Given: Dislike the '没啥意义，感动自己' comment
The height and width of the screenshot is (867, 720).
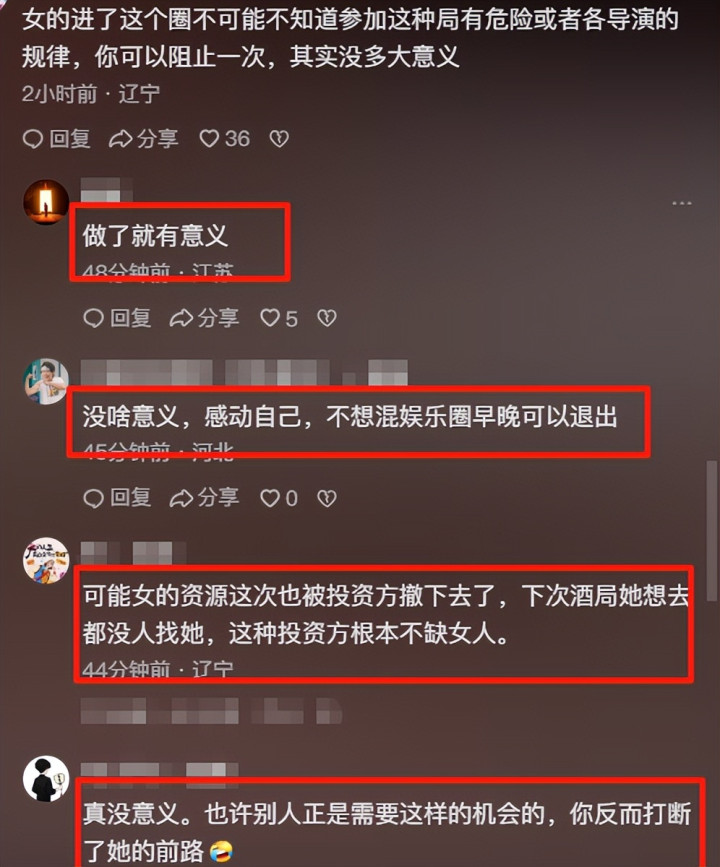Looking at the screenshot, I should [326, 498].
